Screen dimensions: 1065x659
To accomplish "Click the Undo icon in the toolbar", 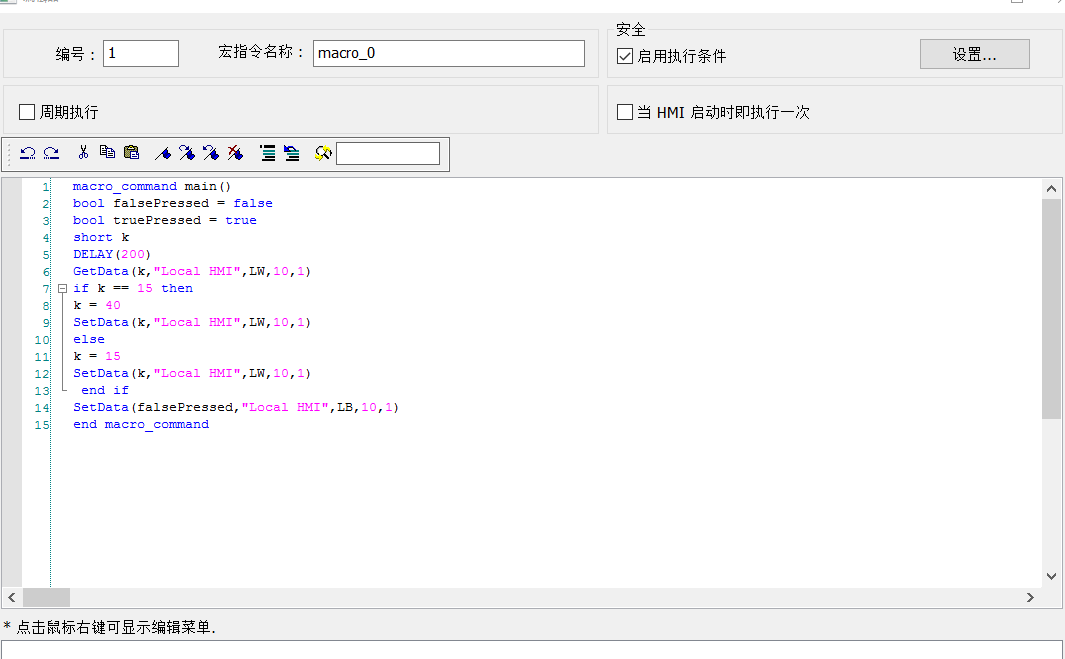I will pyautogui.click(x=28, y=153).
